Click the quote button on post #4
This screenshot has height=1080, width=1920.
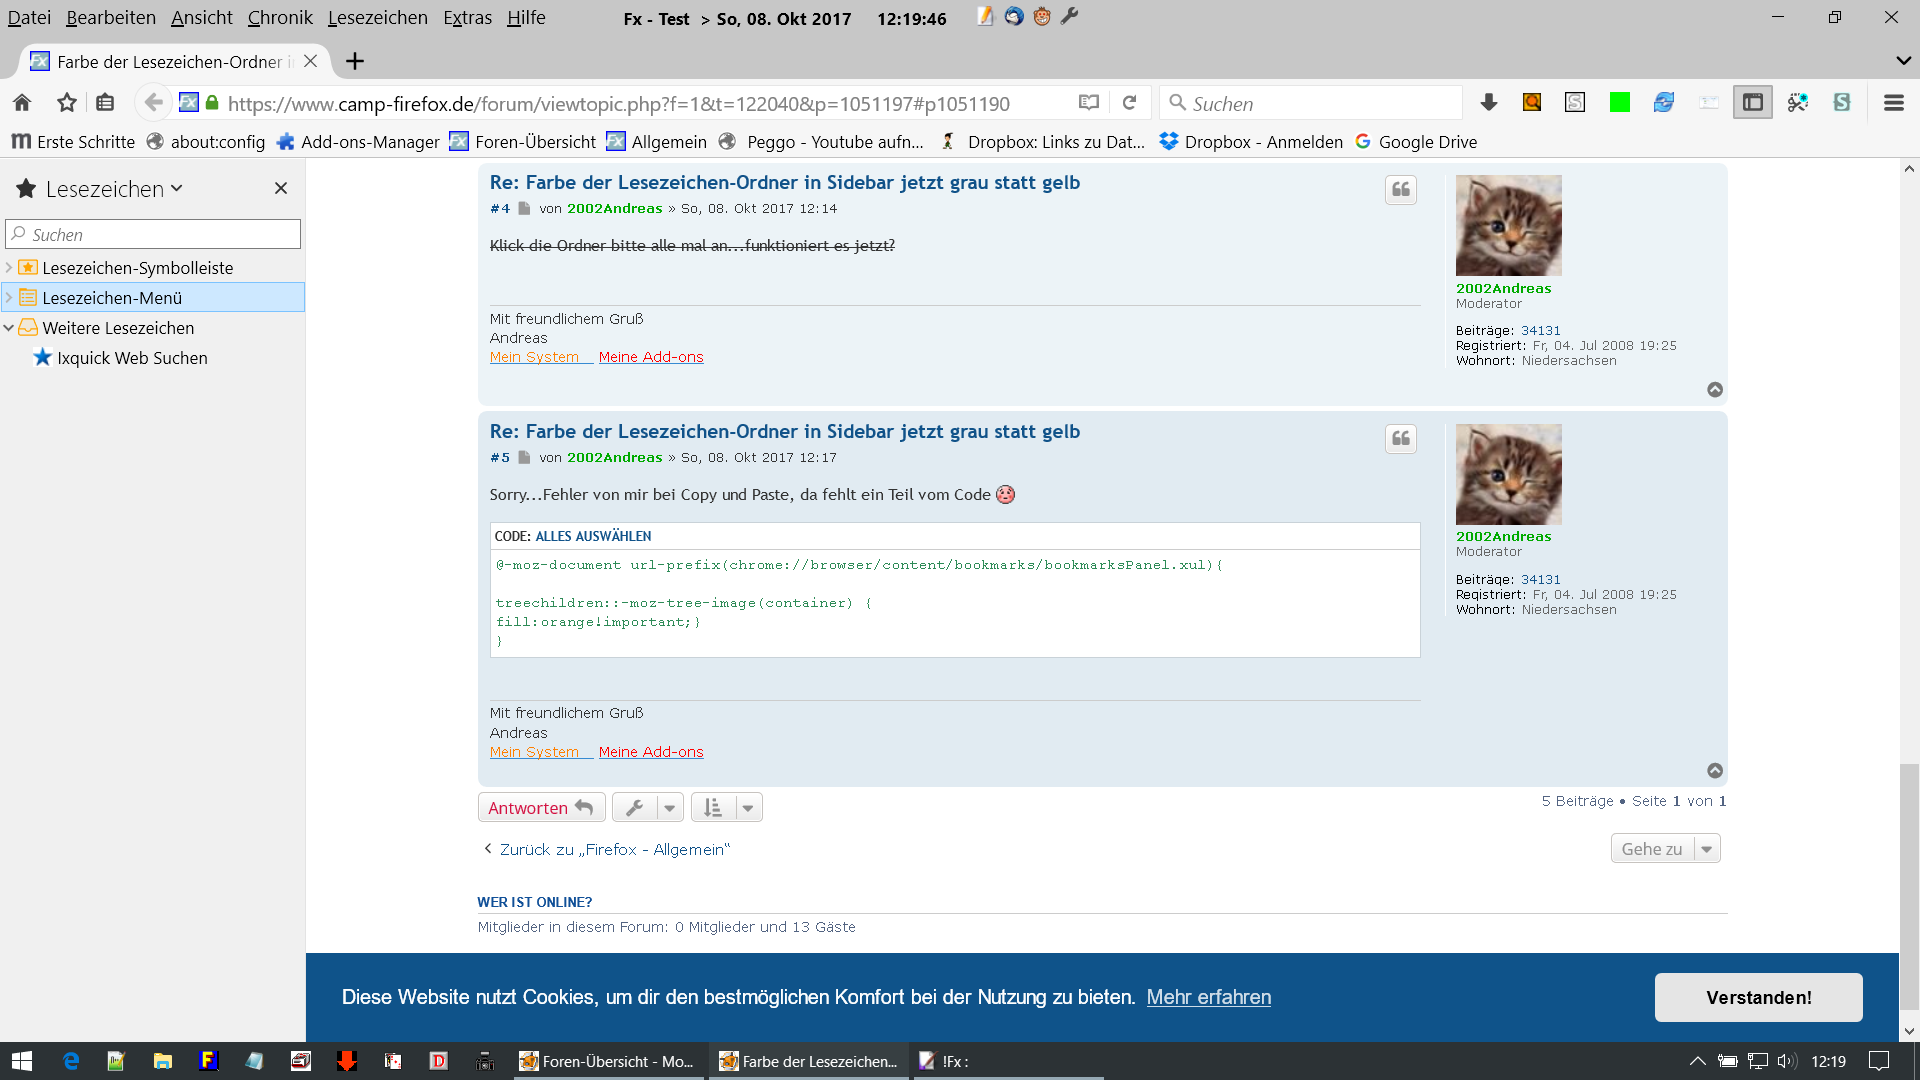(1400, 190)
